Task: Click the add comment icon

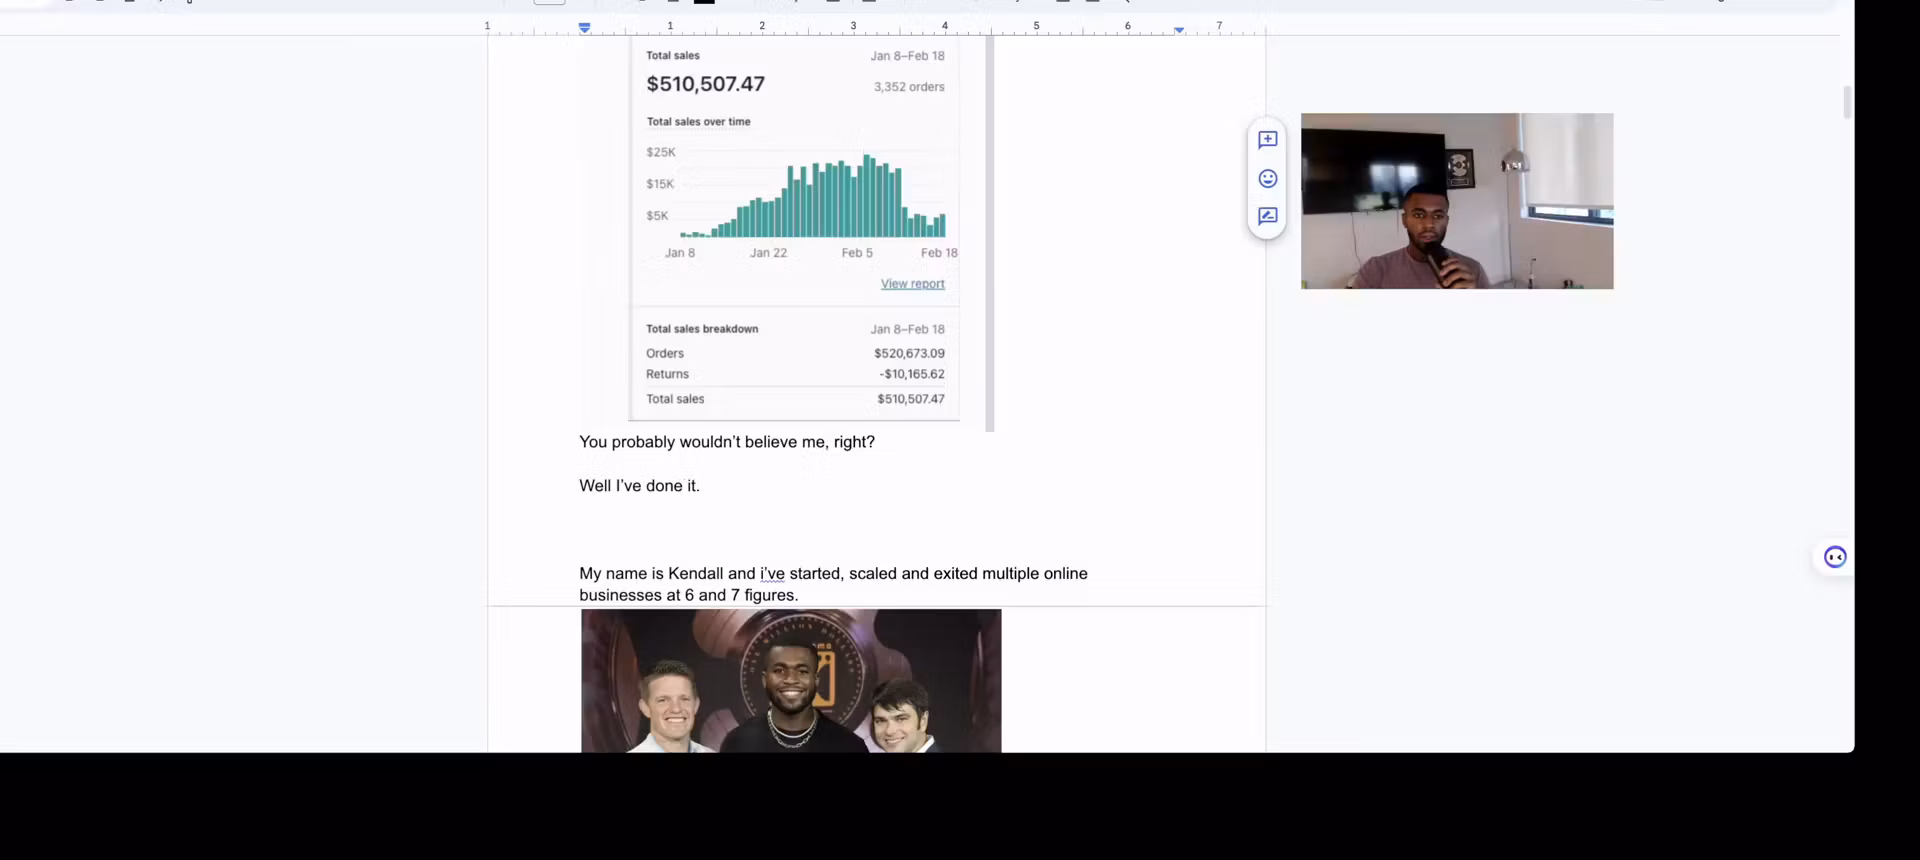Action: tap(1267, 141)
